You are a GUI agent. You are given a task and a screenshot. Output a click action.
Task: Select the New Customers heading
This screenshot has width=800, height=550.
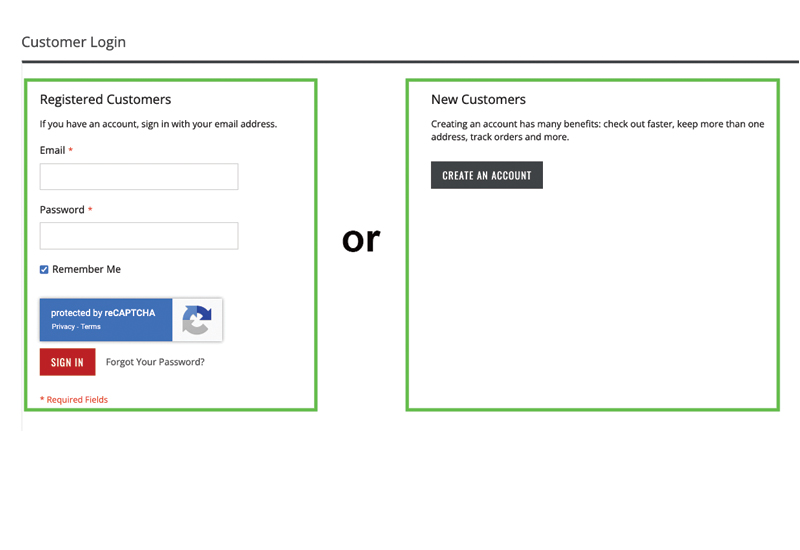(478, 100)
